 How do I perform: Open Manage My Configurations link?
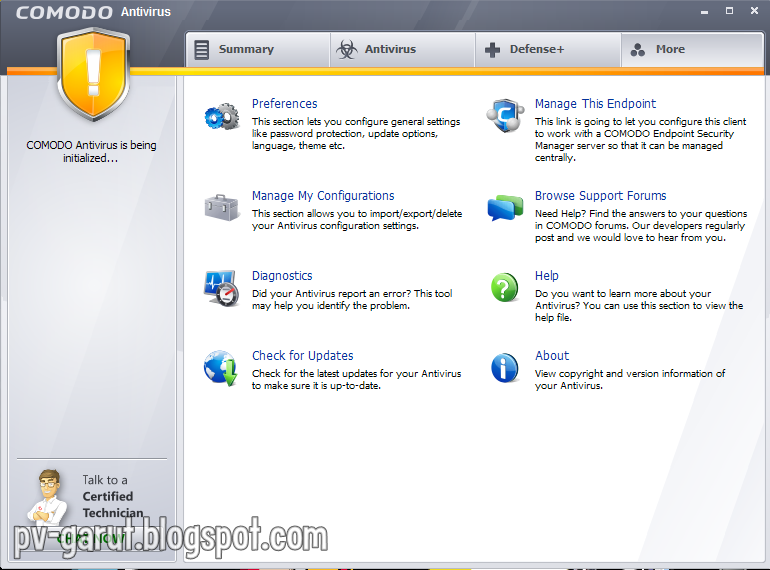tap(323, 195)
